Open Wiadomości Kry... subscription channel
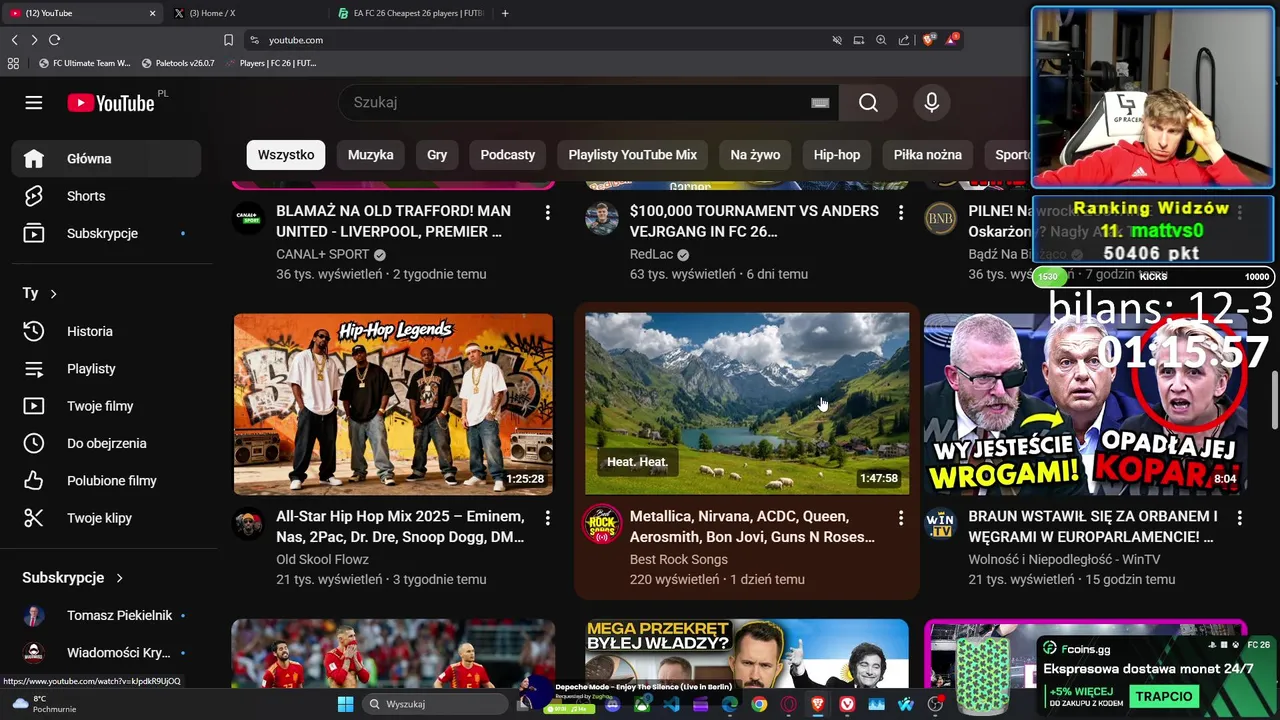 [x=107, y=653]
